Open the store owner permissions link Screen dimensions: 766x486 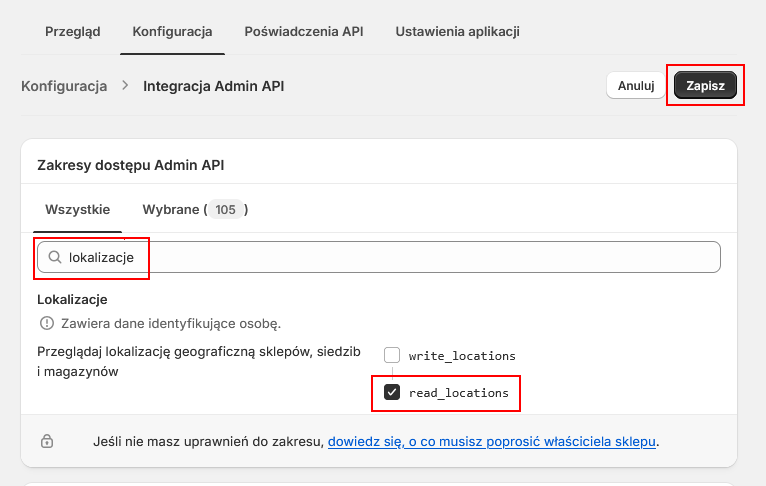(x=491, y=442)
